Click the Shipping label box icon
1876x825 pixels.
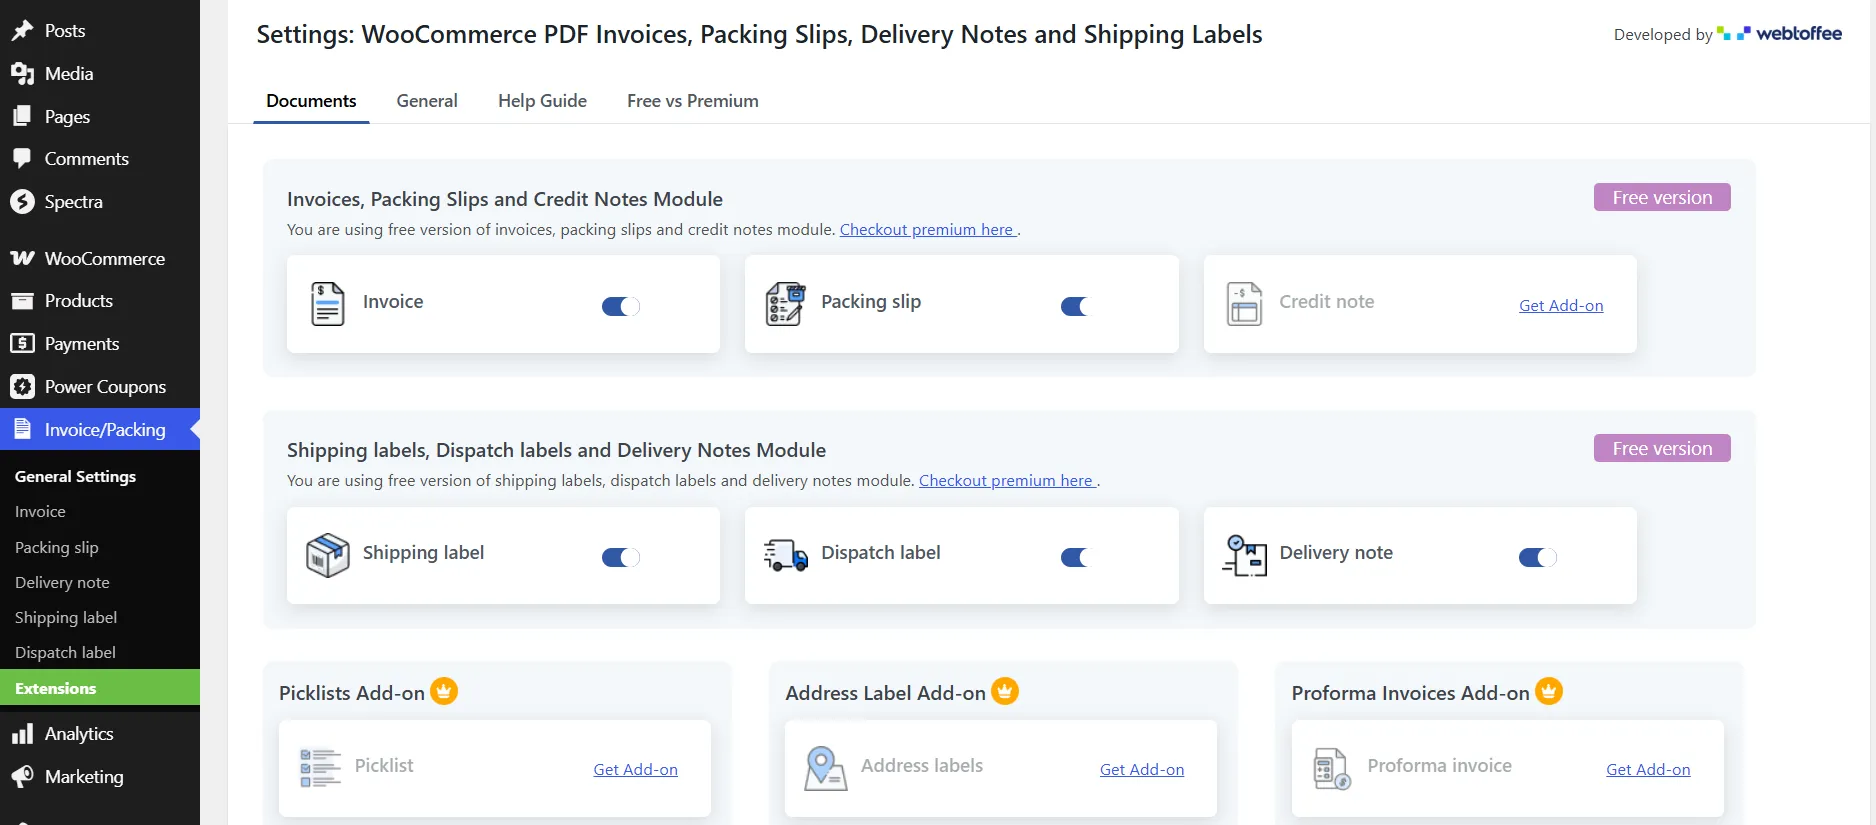pyautogui.click(x=328, y=555)
